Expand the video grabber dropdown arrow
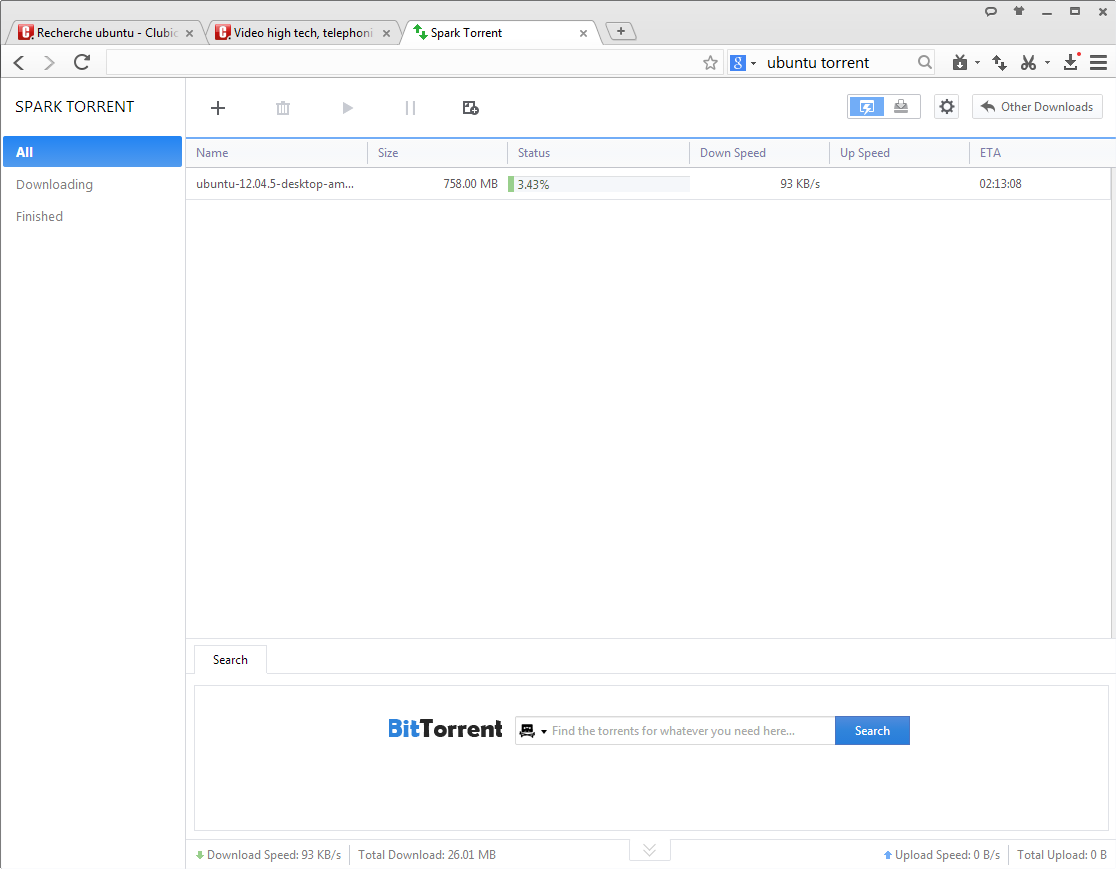 tap(977, 63)
